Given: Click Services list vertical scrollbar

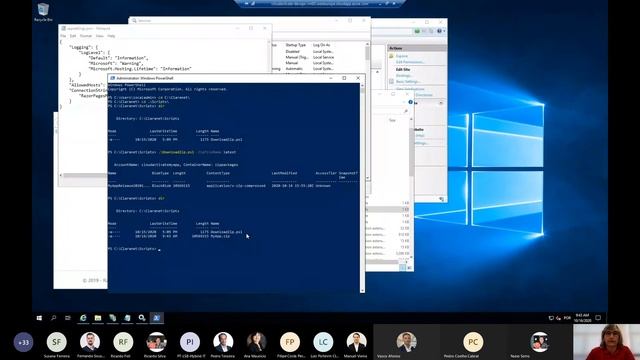Looking at the screenshot, I should (368, 112).
